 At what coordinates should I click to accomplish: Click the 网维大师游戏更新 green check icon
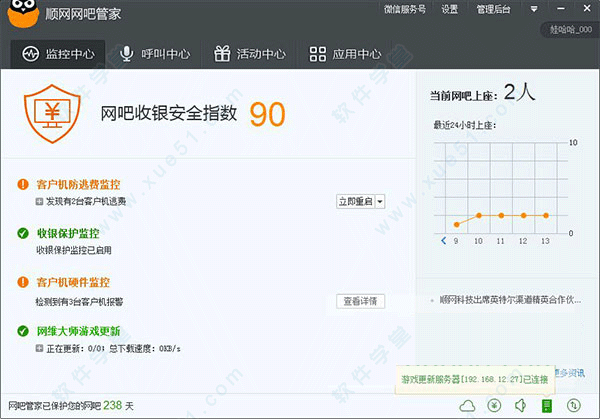click(23, 331)
